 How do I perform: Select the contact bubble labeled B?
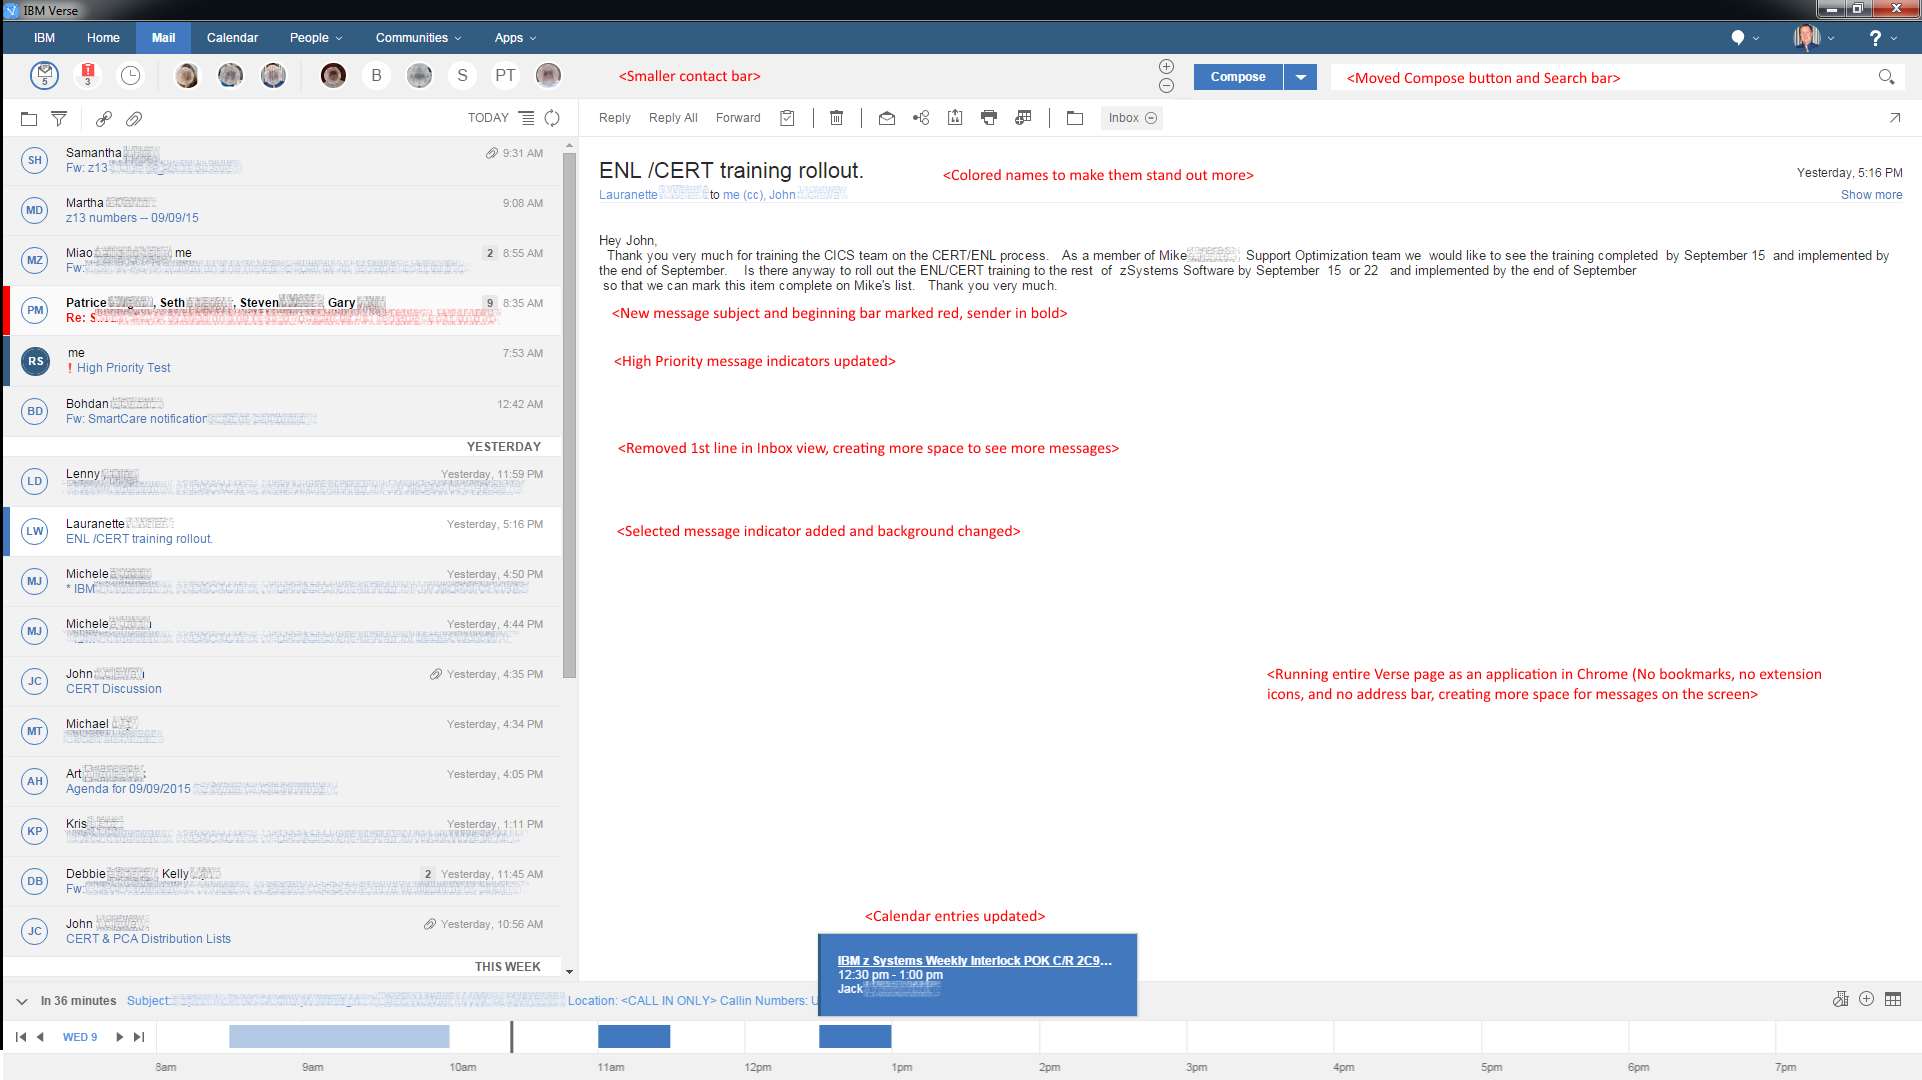coord(376,75)
